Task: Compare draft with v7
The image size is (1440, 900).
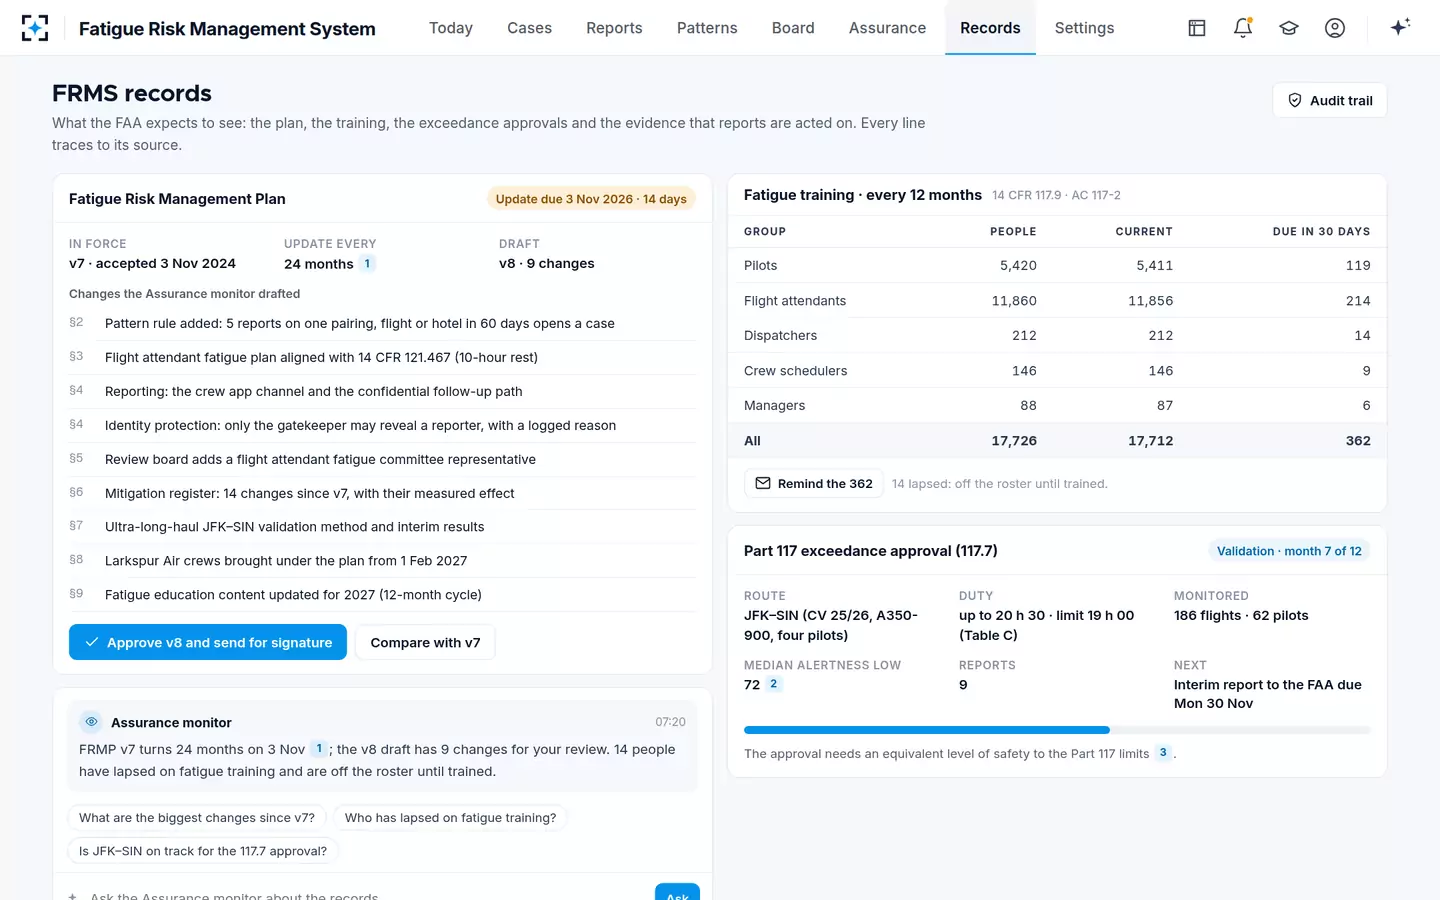Action: 425,642
